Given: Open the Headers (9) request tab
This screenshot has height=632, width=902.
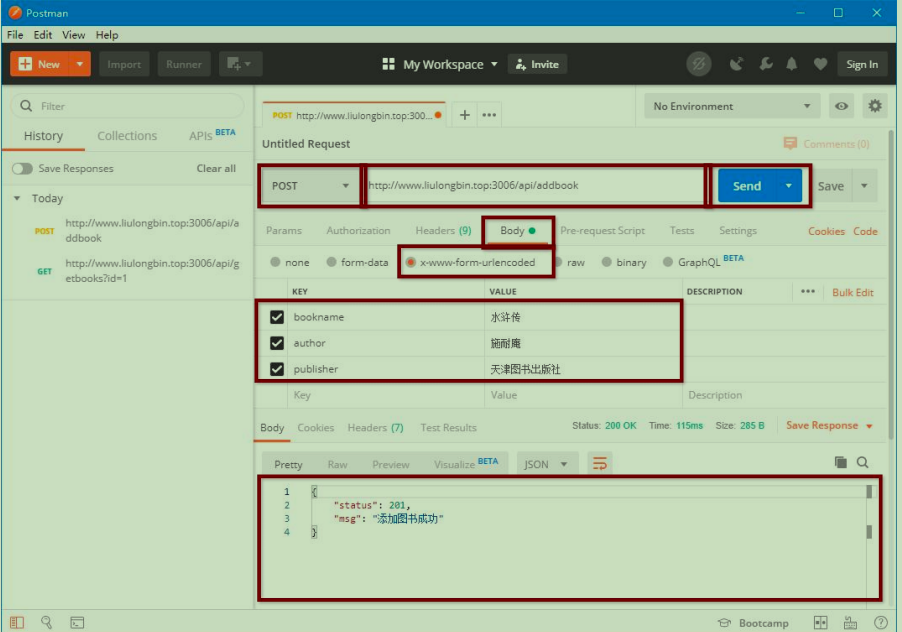Looking at the screenshot, I should (443, 231).
